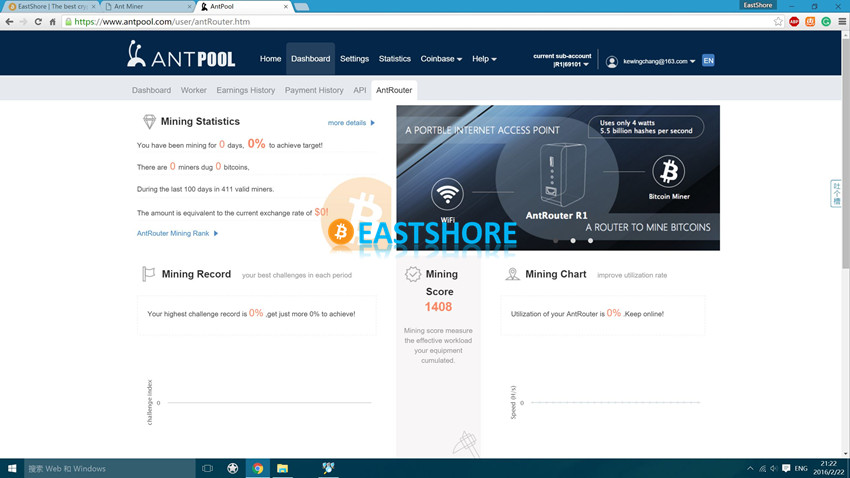Image resolution: width=850 pixels, height=478 pixels.
Task: Open the AntRouter Mining Rank link
Action: pos(177,233)
